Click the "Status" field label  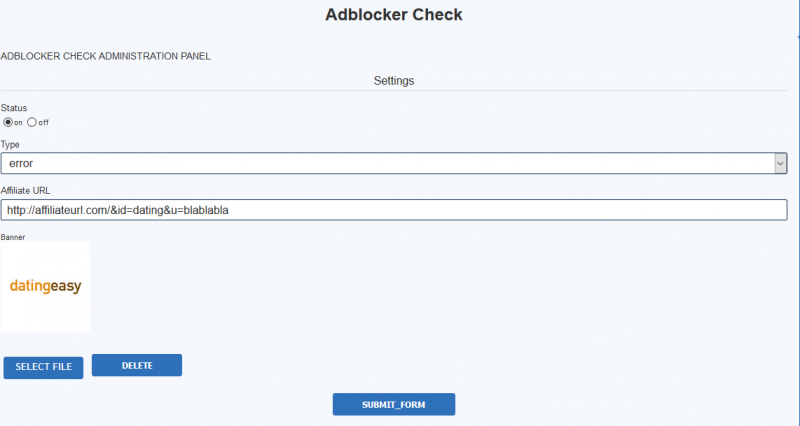[x=14, y=108]
